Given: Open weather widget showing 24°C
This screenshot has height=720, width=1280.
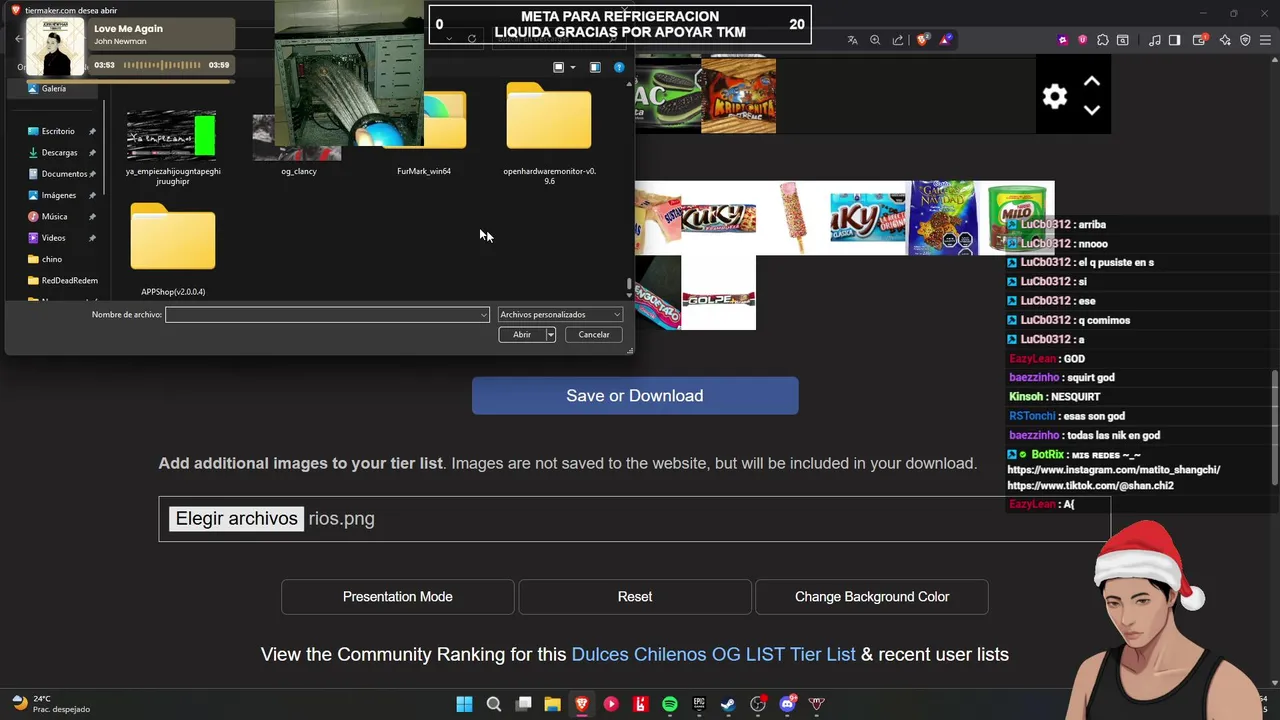Looking at the screenshot, I should [50, 704].
